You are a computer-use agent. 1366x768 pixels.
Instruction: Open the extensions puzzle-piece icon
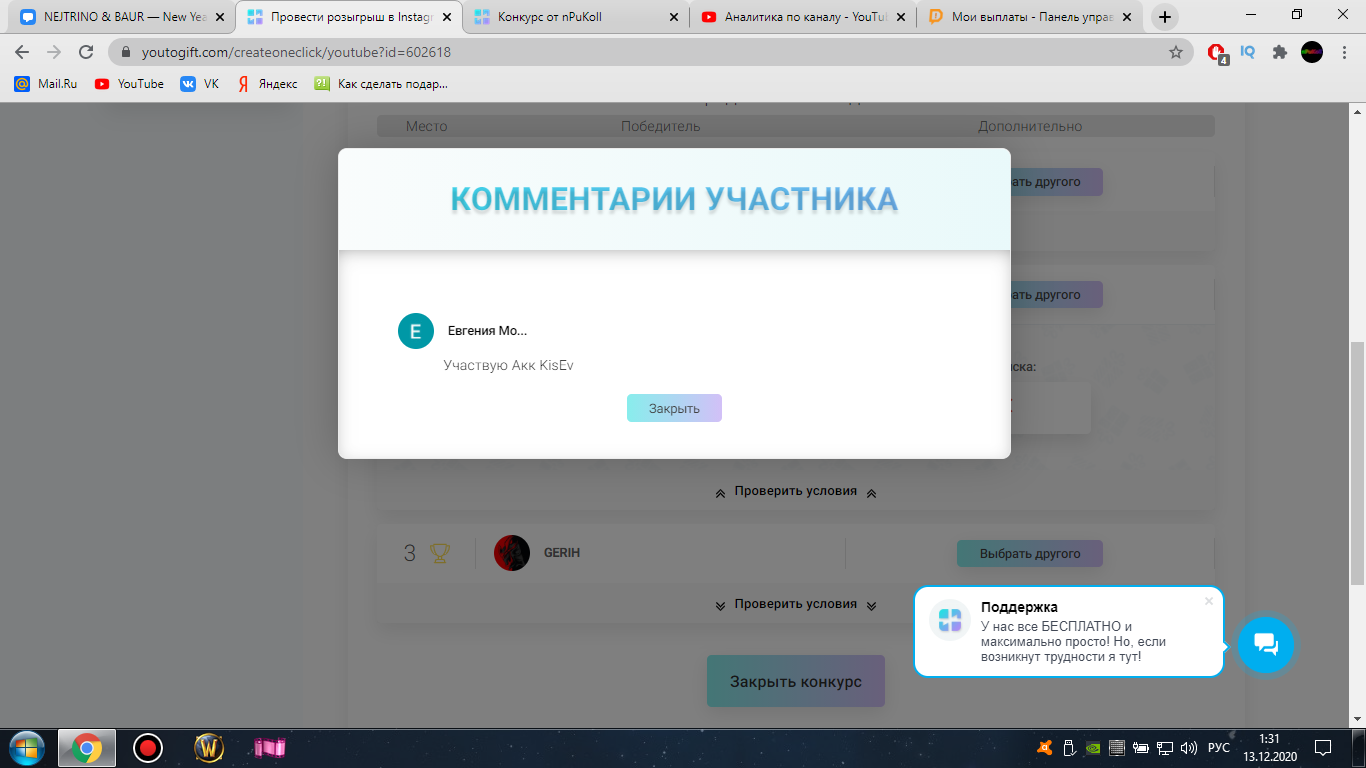[1280, 52]
